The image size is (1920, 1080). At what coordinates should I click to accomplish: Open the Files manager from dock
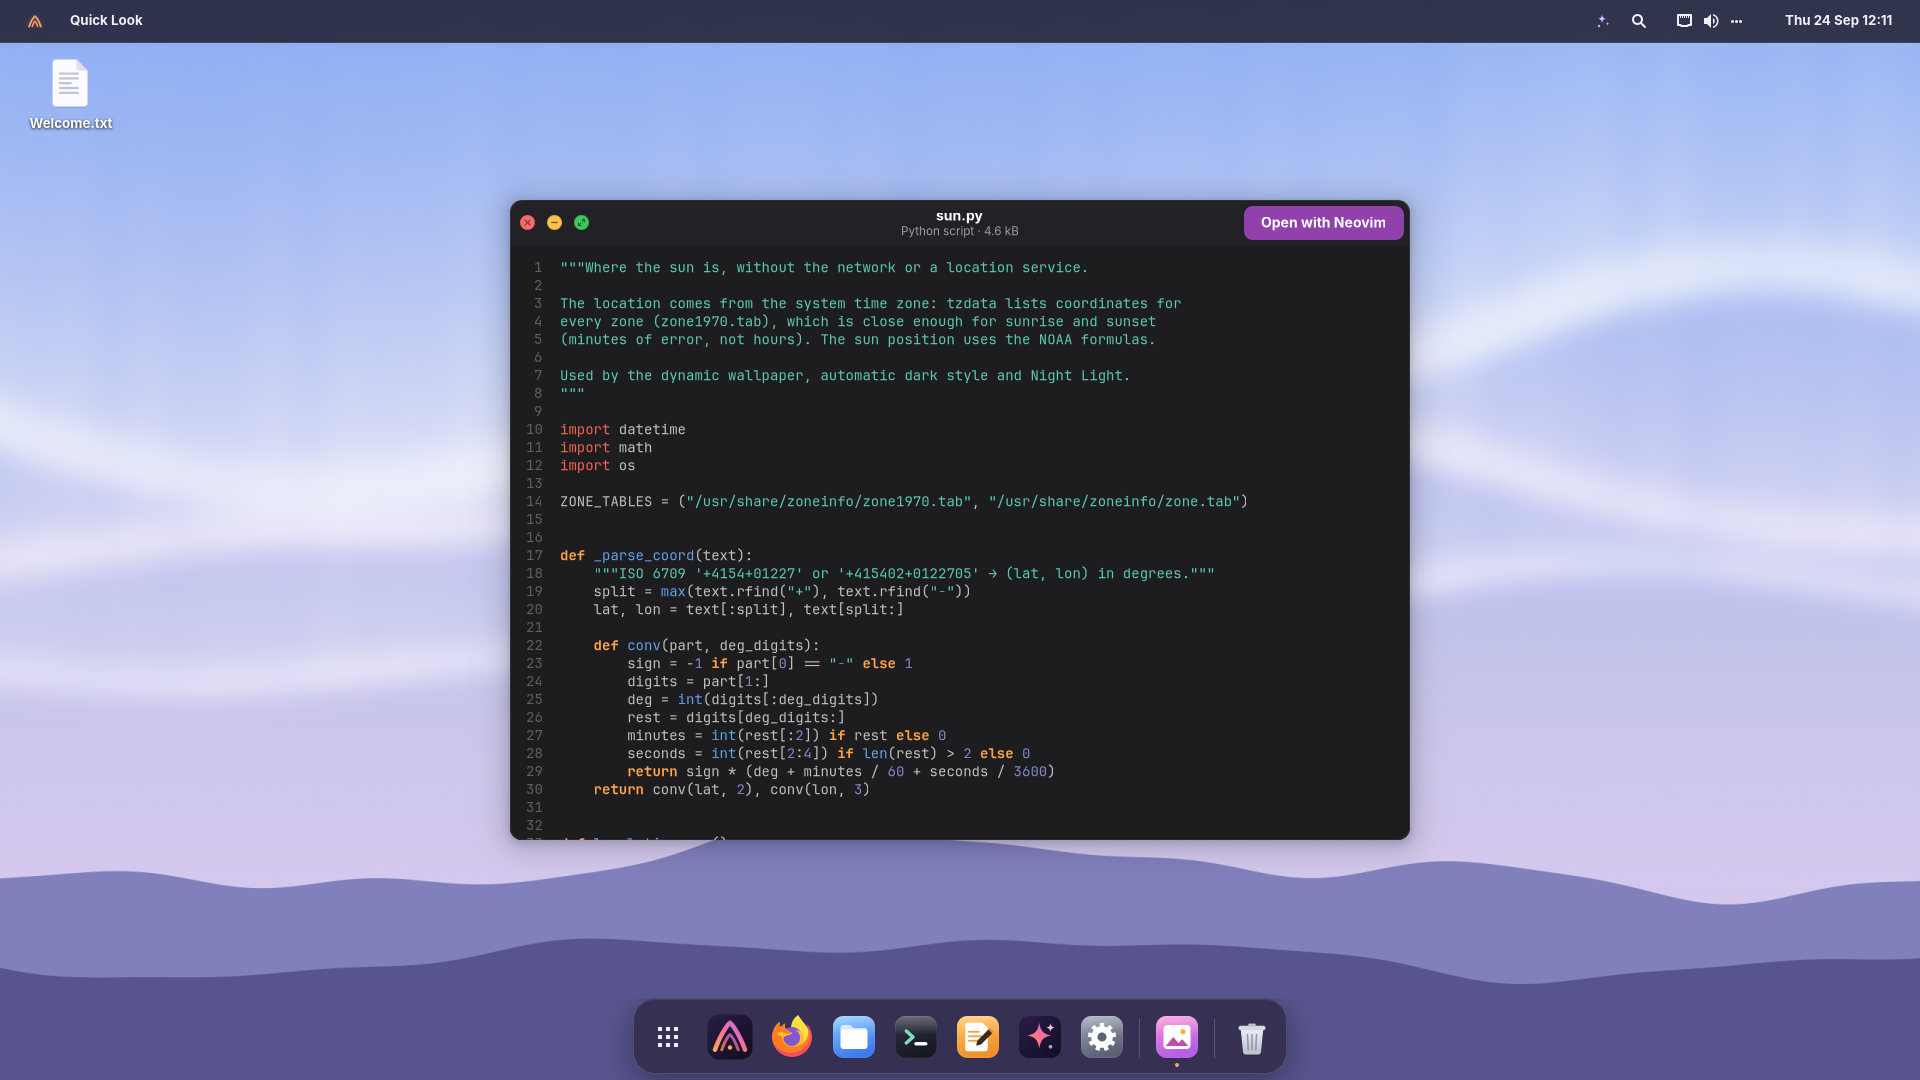854,1037
